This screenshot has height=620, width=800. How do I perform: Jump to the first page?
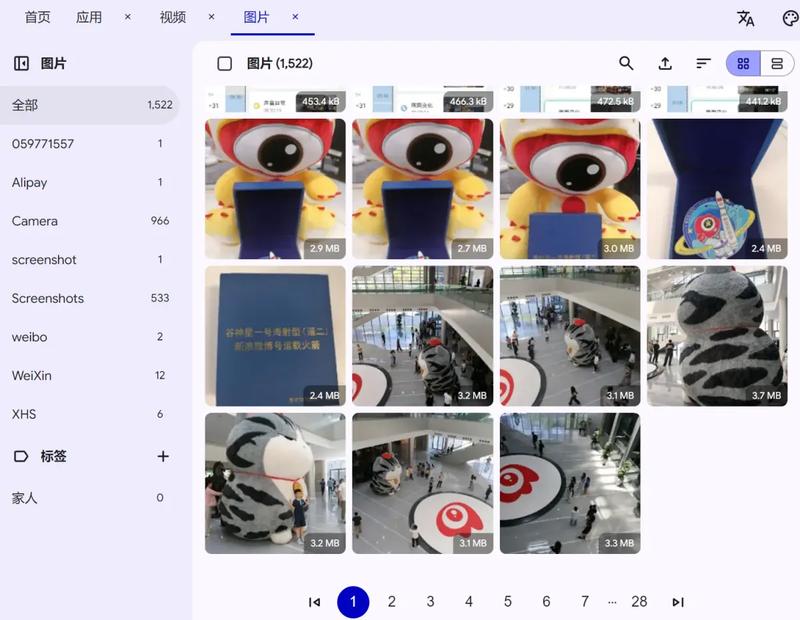pos(315,602)
